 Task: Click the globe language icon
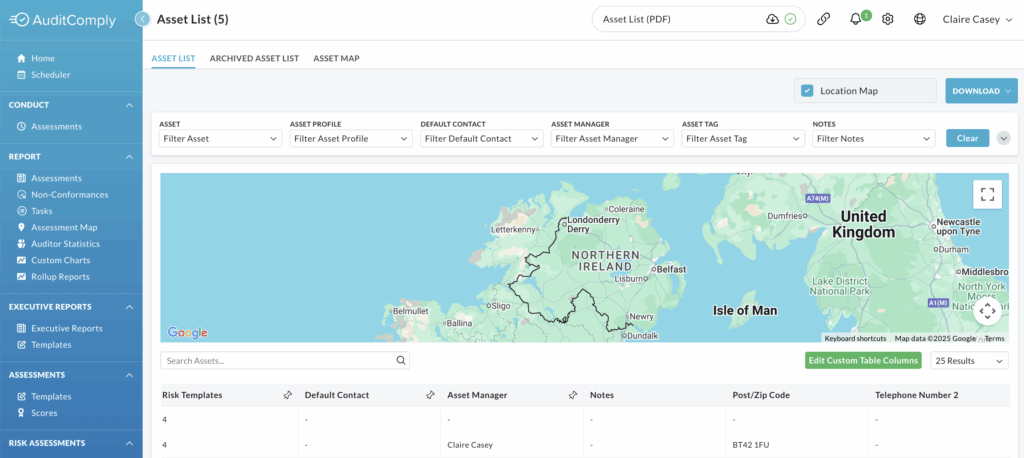coord(919,19)
